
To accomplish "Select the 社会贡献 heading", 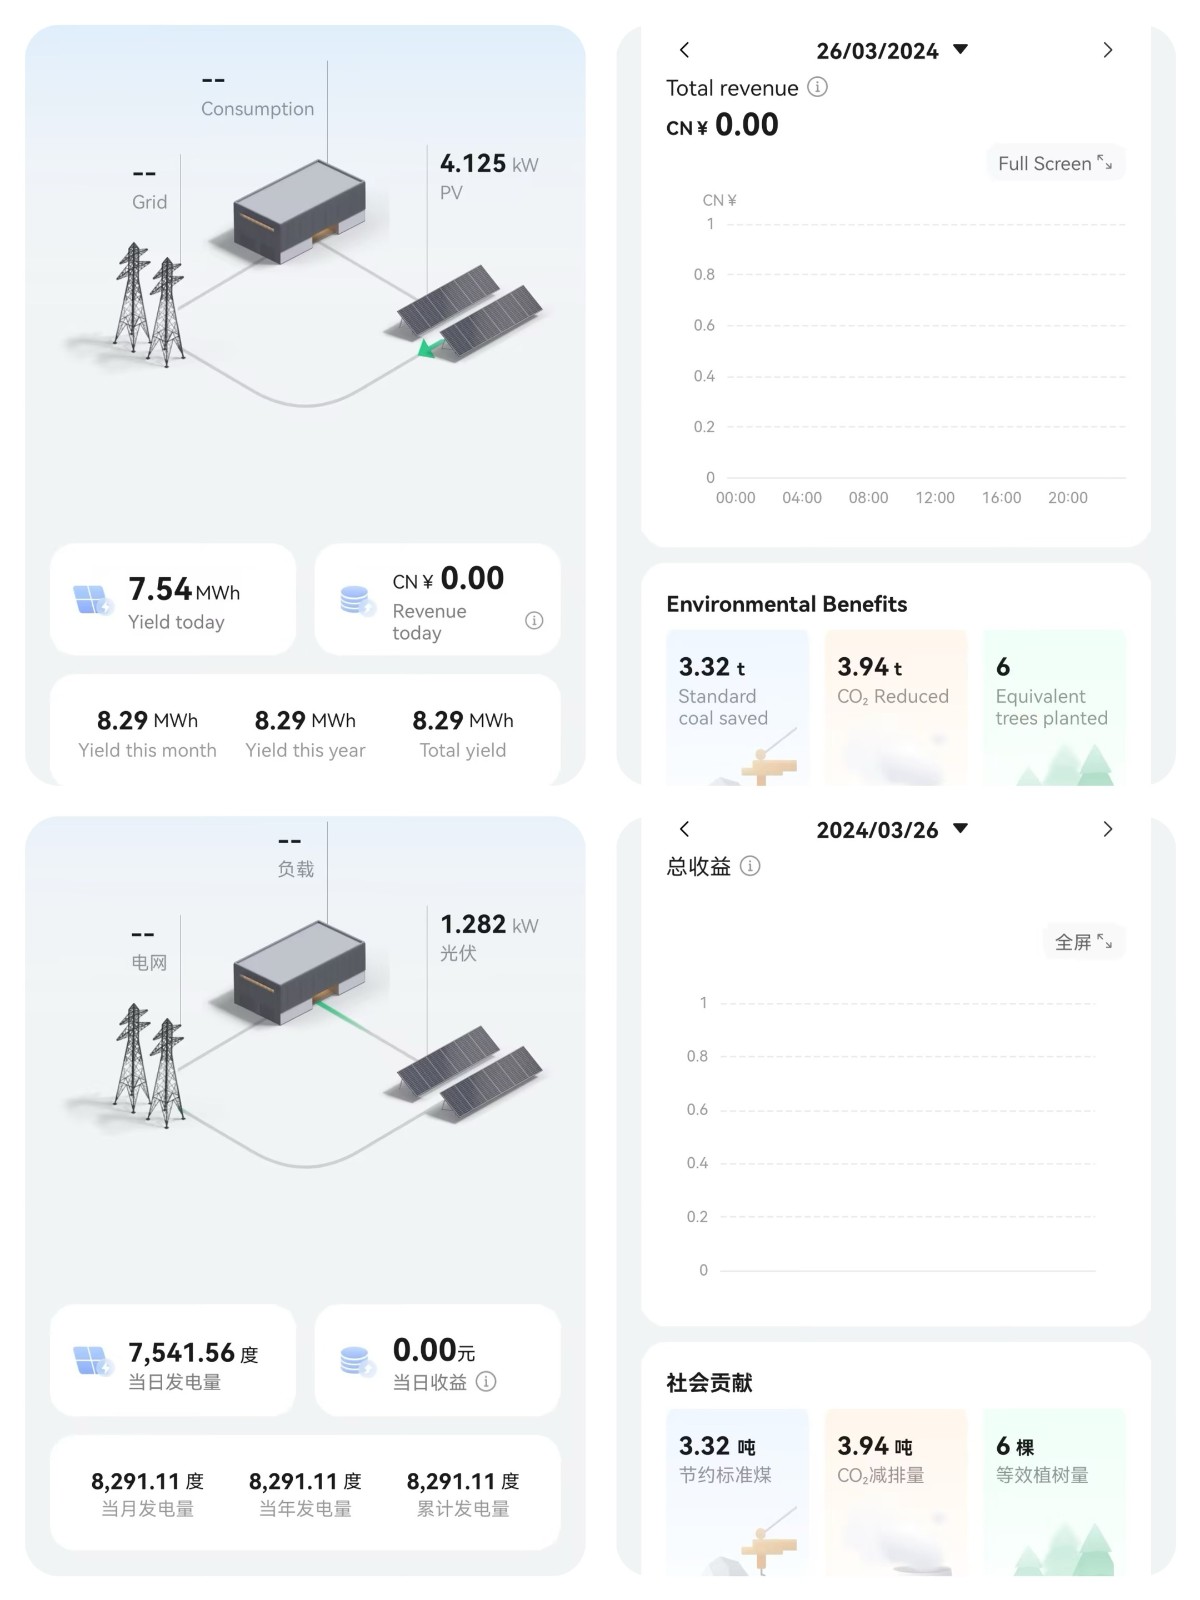I will 709,1383.
